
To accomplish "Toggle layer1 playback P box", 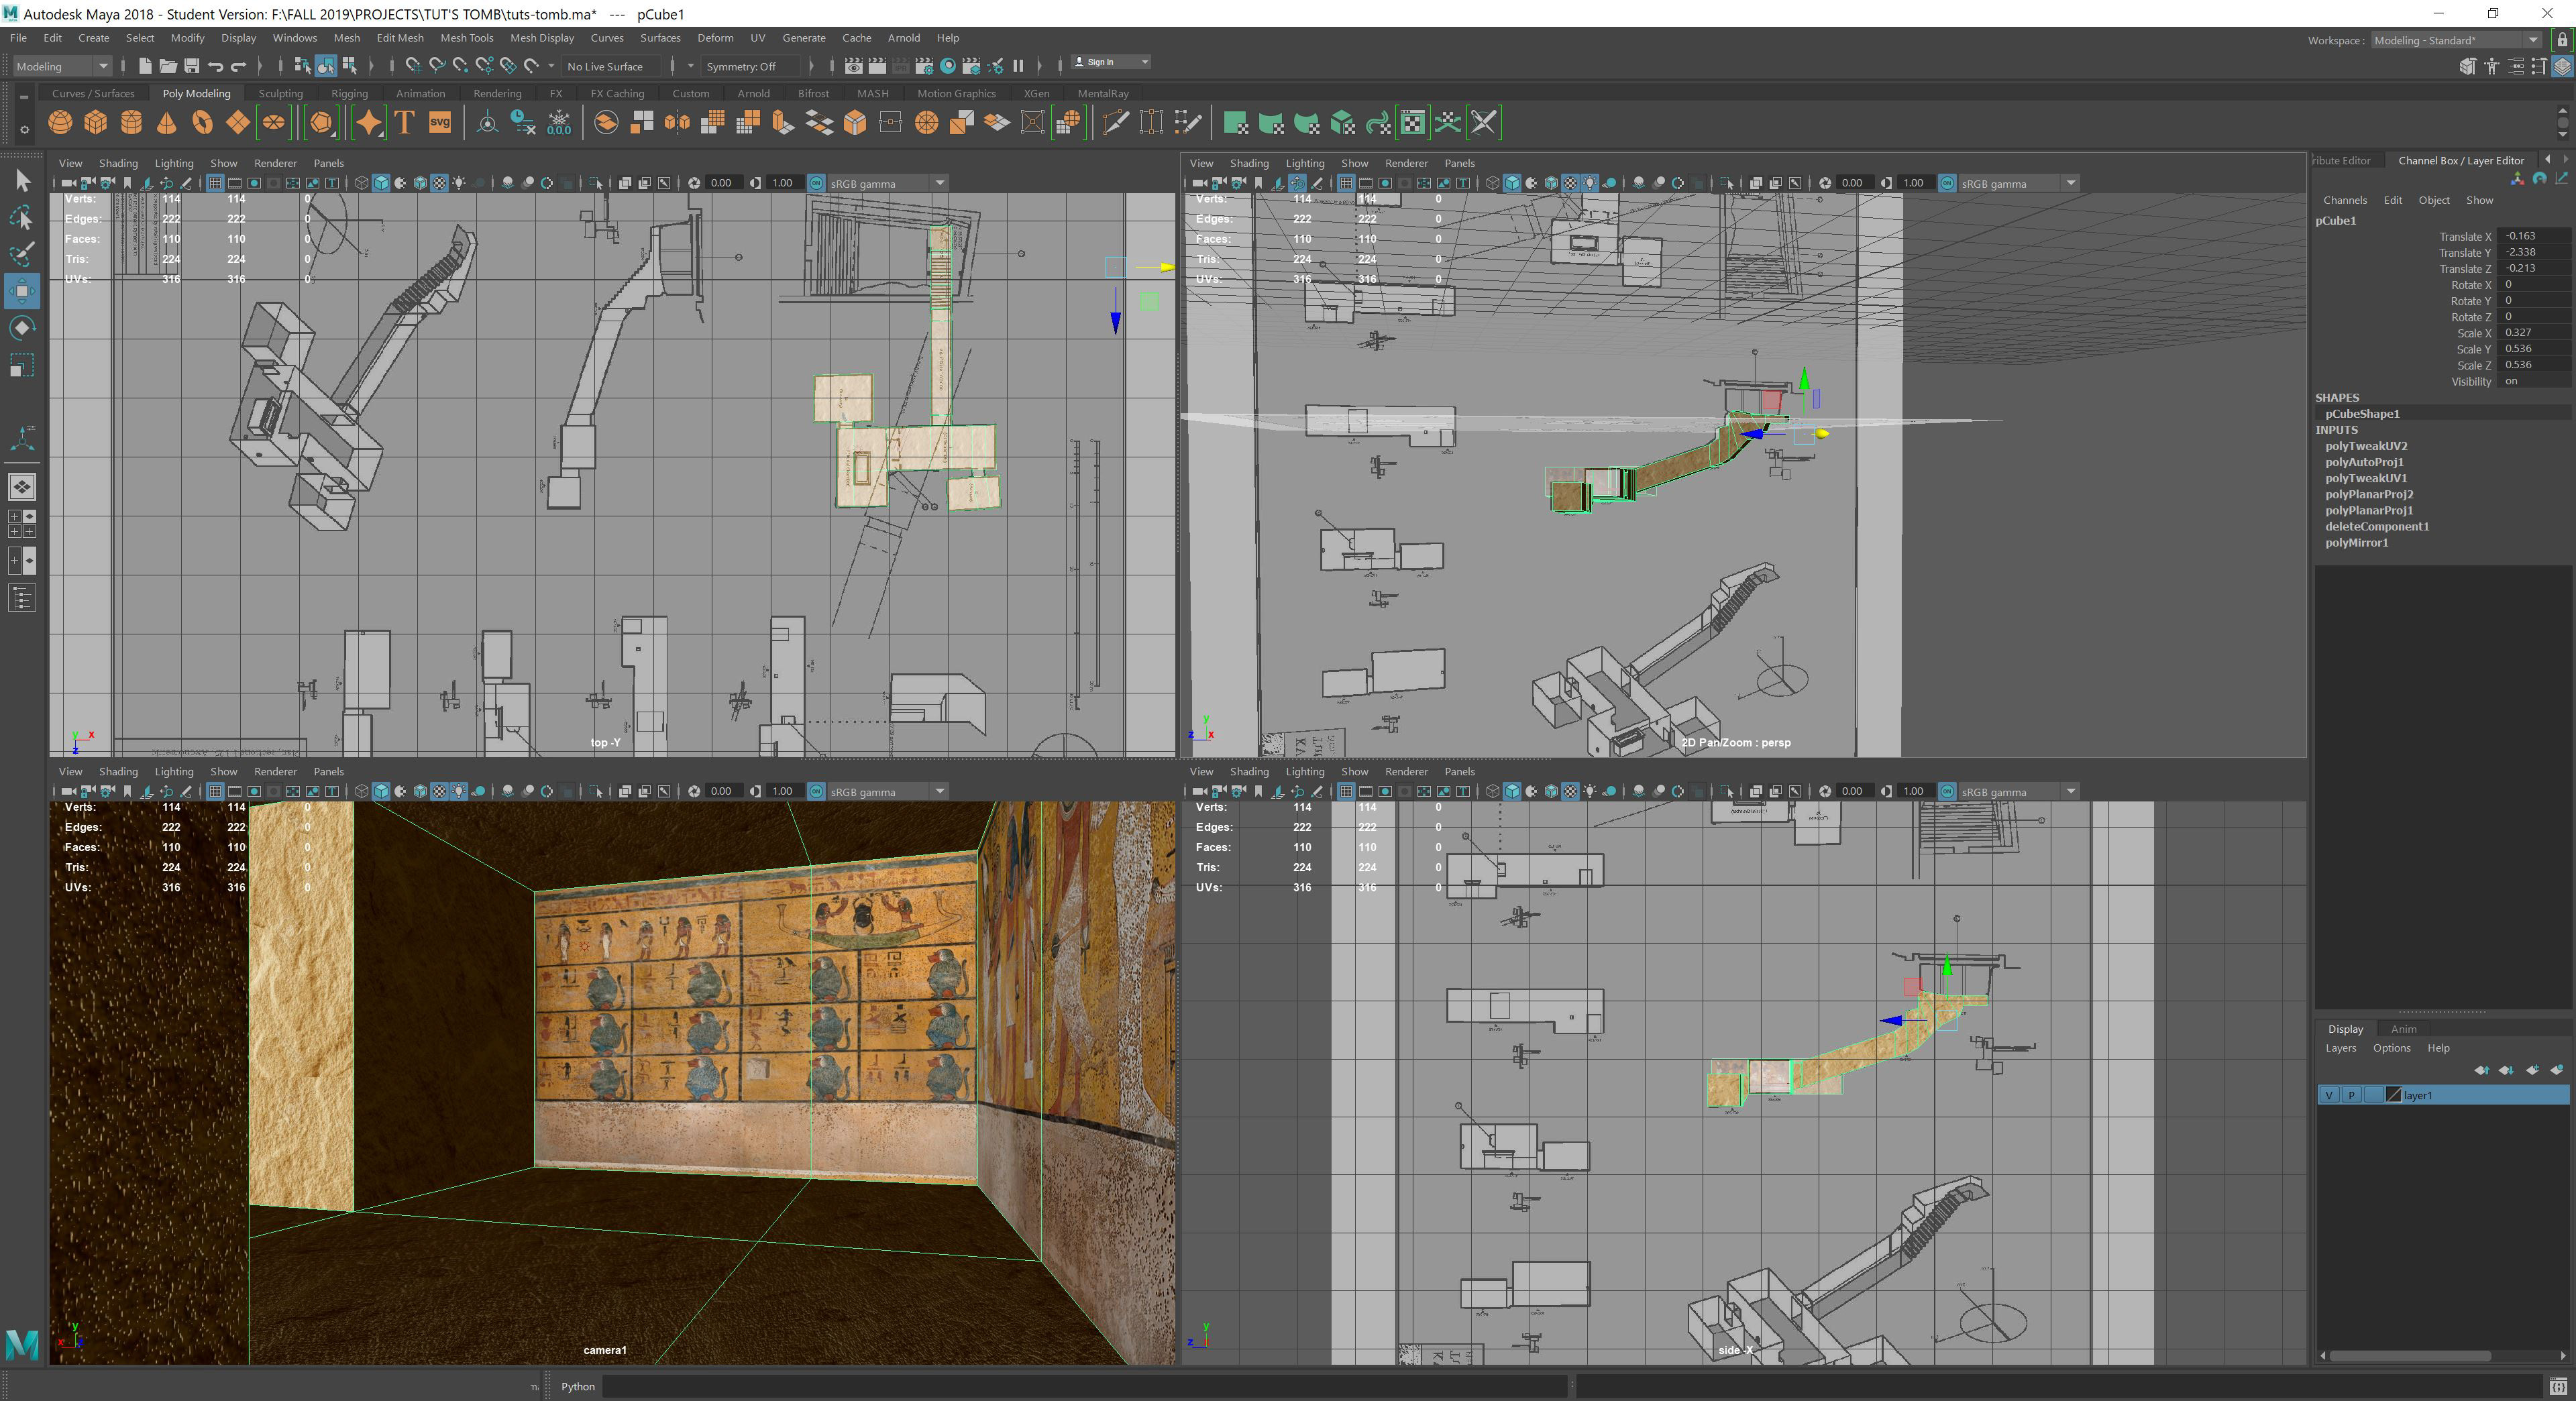I will 2351,1095.
